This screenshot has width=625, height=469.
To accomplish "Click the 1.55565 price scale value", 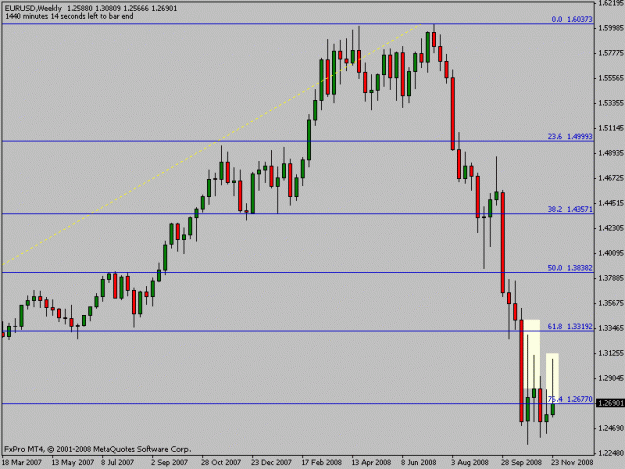I will coord(611,78).
